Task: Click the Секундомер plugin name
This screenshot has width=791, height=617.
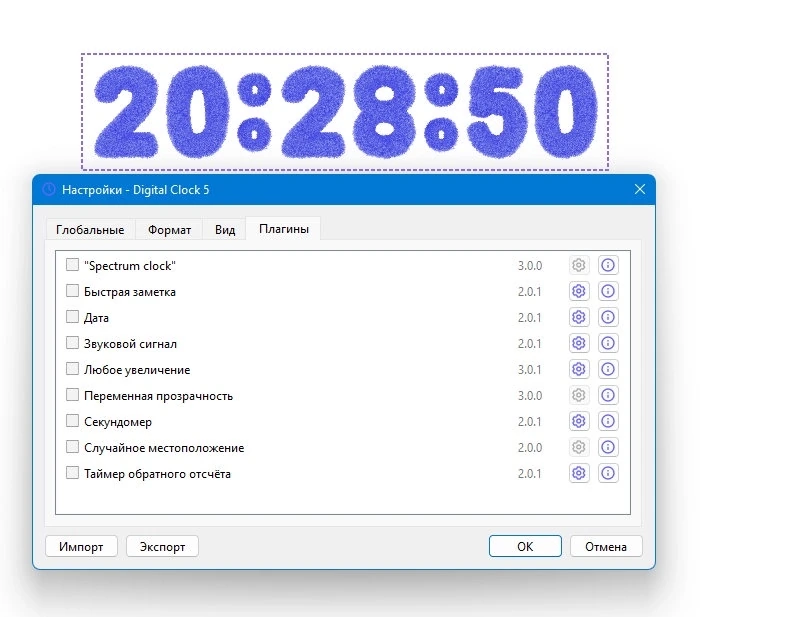Action: point(118,422)
